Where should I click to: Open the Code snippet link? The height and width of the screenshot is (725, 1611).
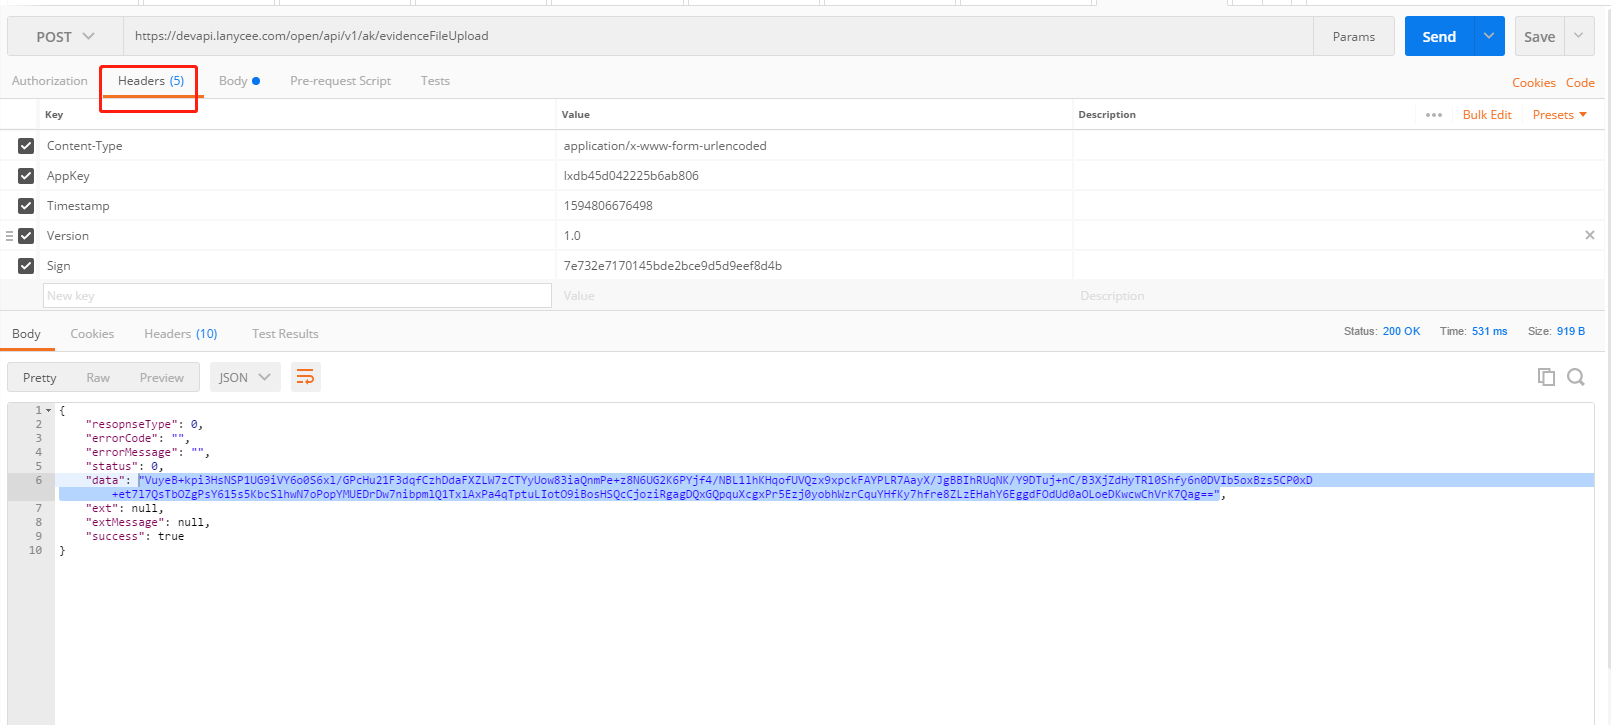(x=1580, y=83)
